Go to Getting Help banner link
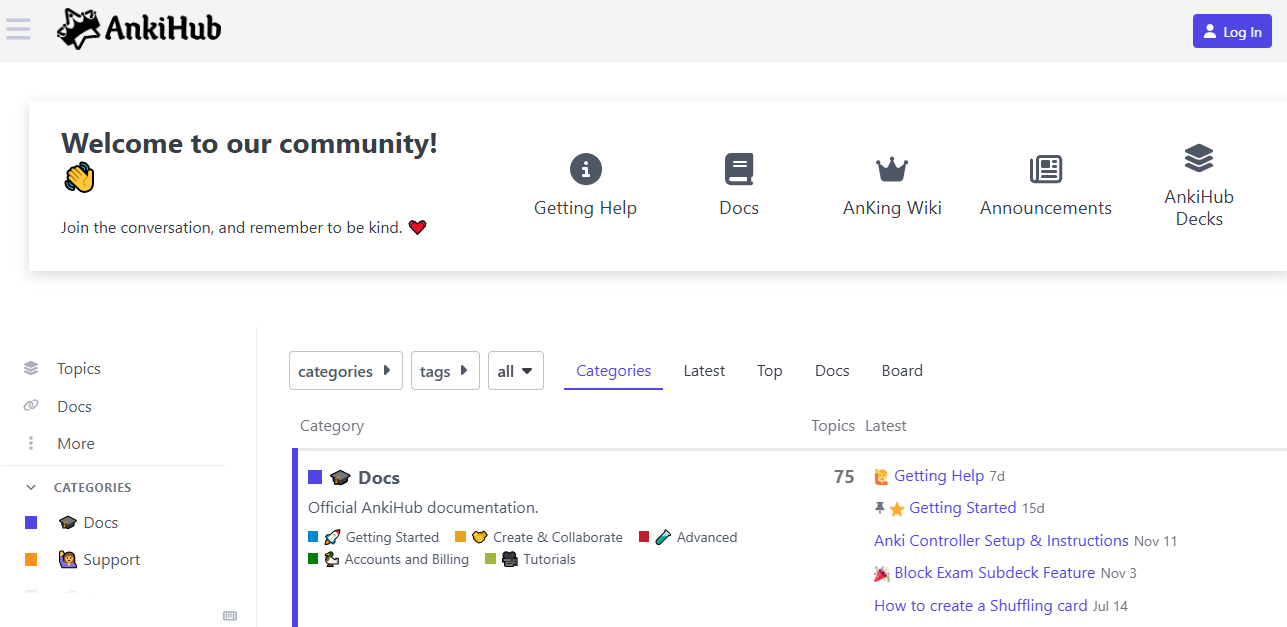Screen dimensions: 1287x627 coord(585,208)
